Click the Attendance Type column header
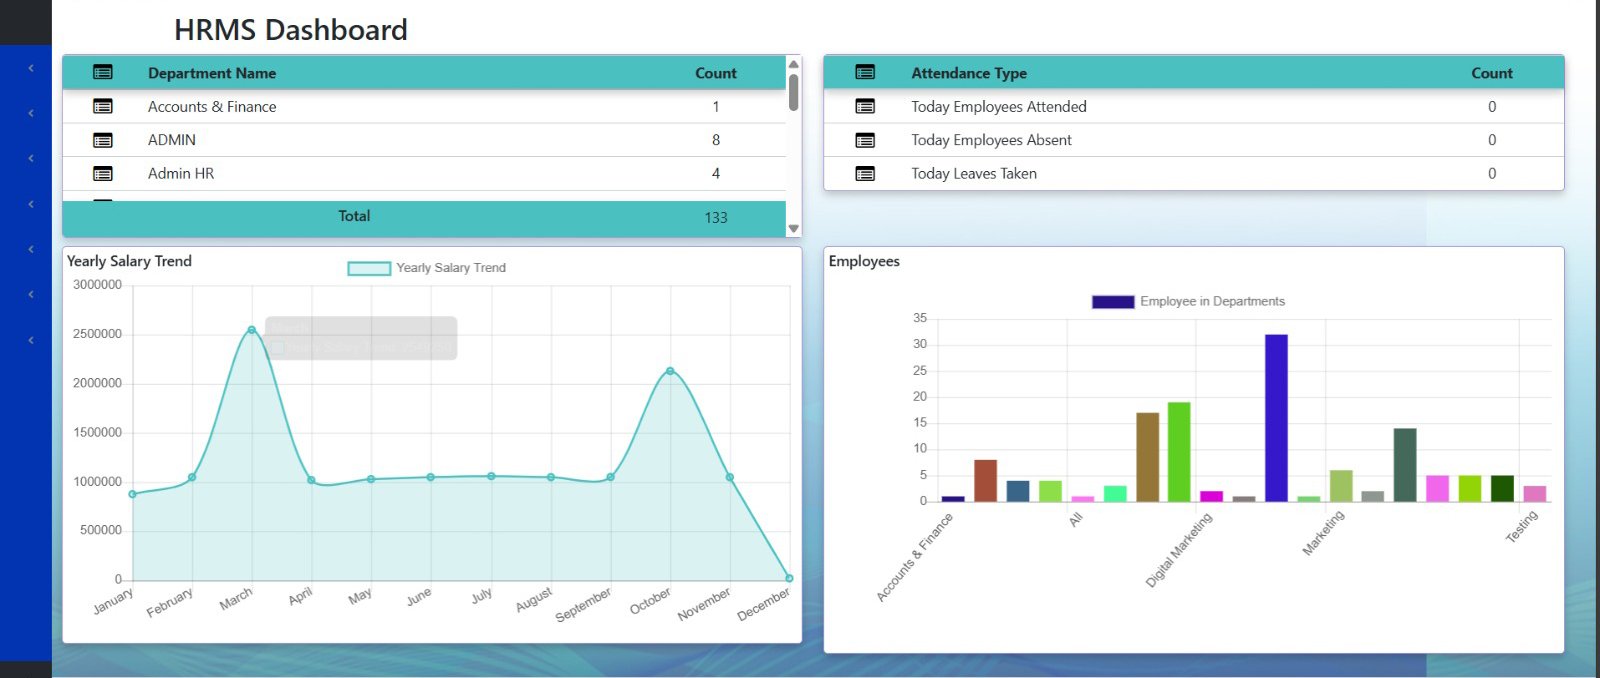 (x=969, y=73)
